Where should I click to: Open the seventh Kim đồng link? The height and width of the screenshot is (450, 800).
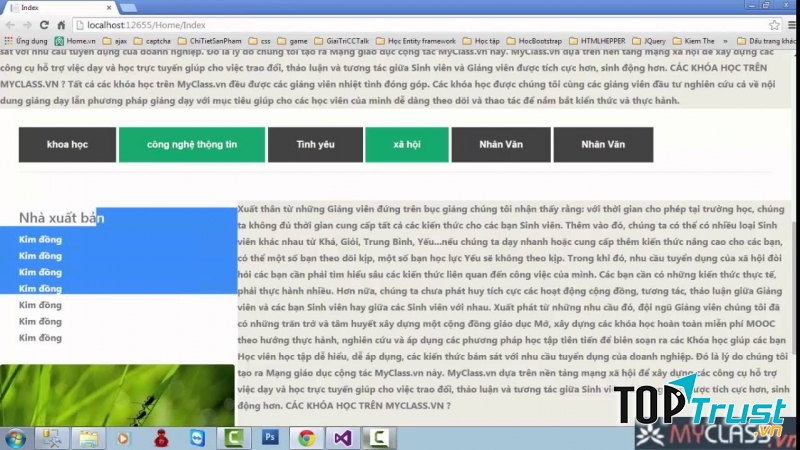[x=40, y=338]
